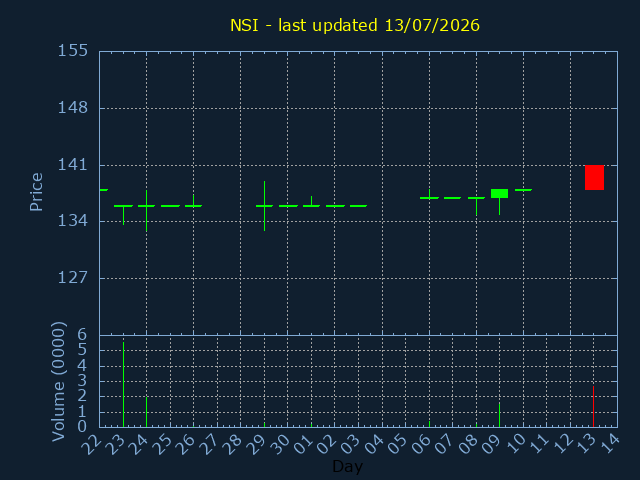Click the 141 price axis value

(73, 165)
